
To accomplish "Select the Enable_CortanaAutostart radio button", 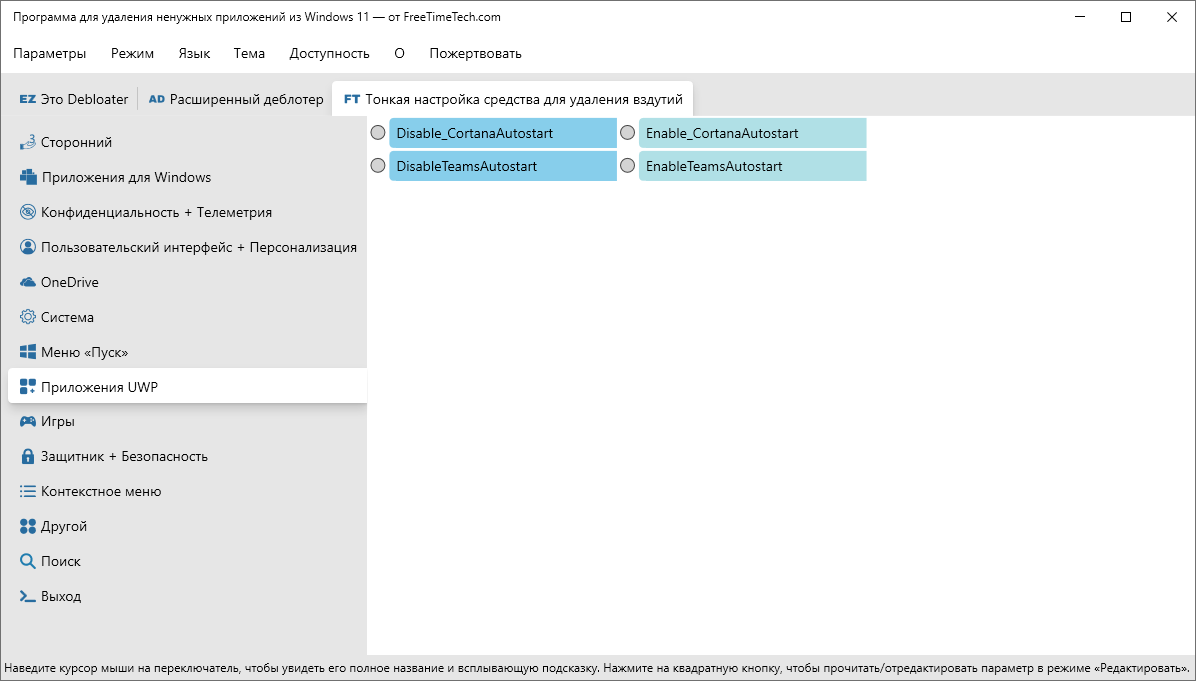I will [x=627, y=133].
